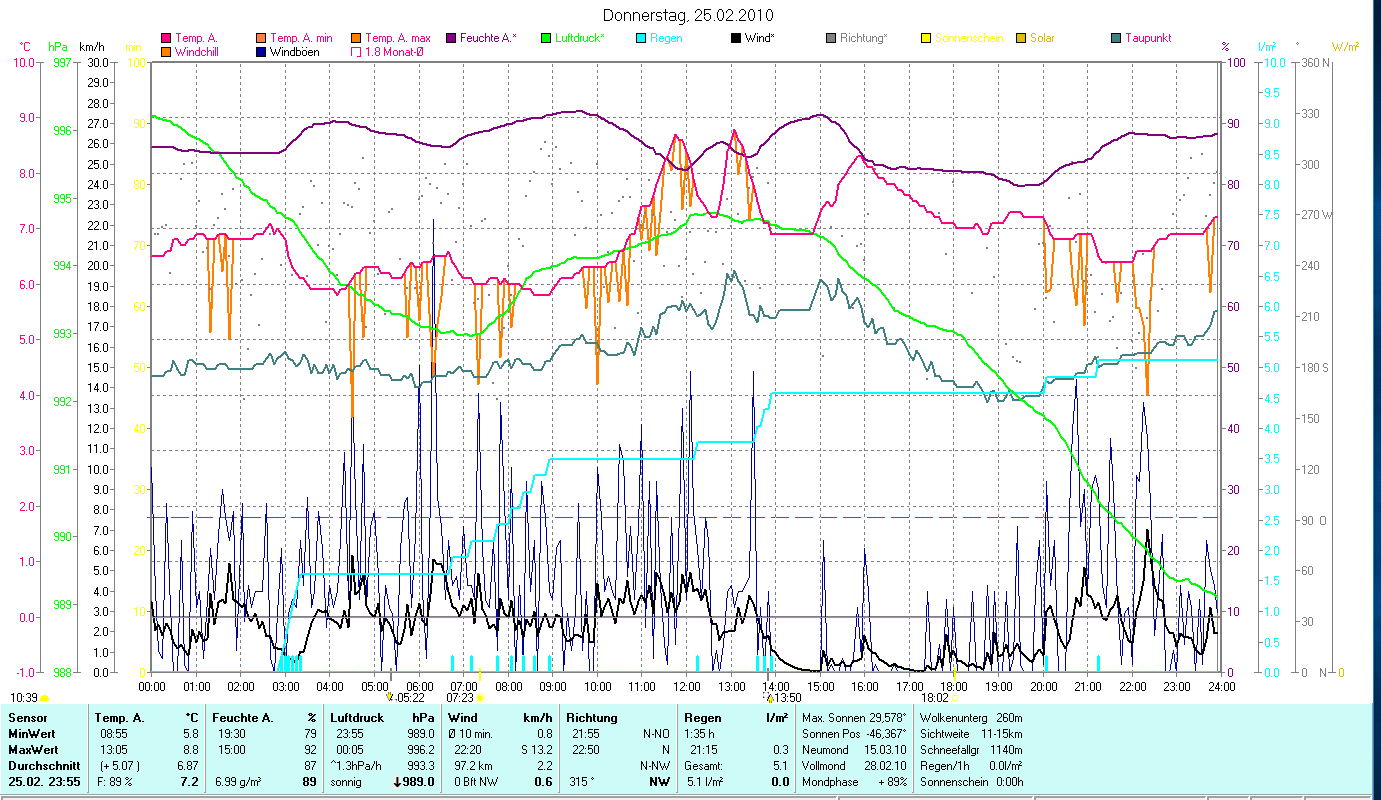Click the gray Richtung legend icon
The height and width of the screenshot is (800, 1381).
tap(831, 39)
